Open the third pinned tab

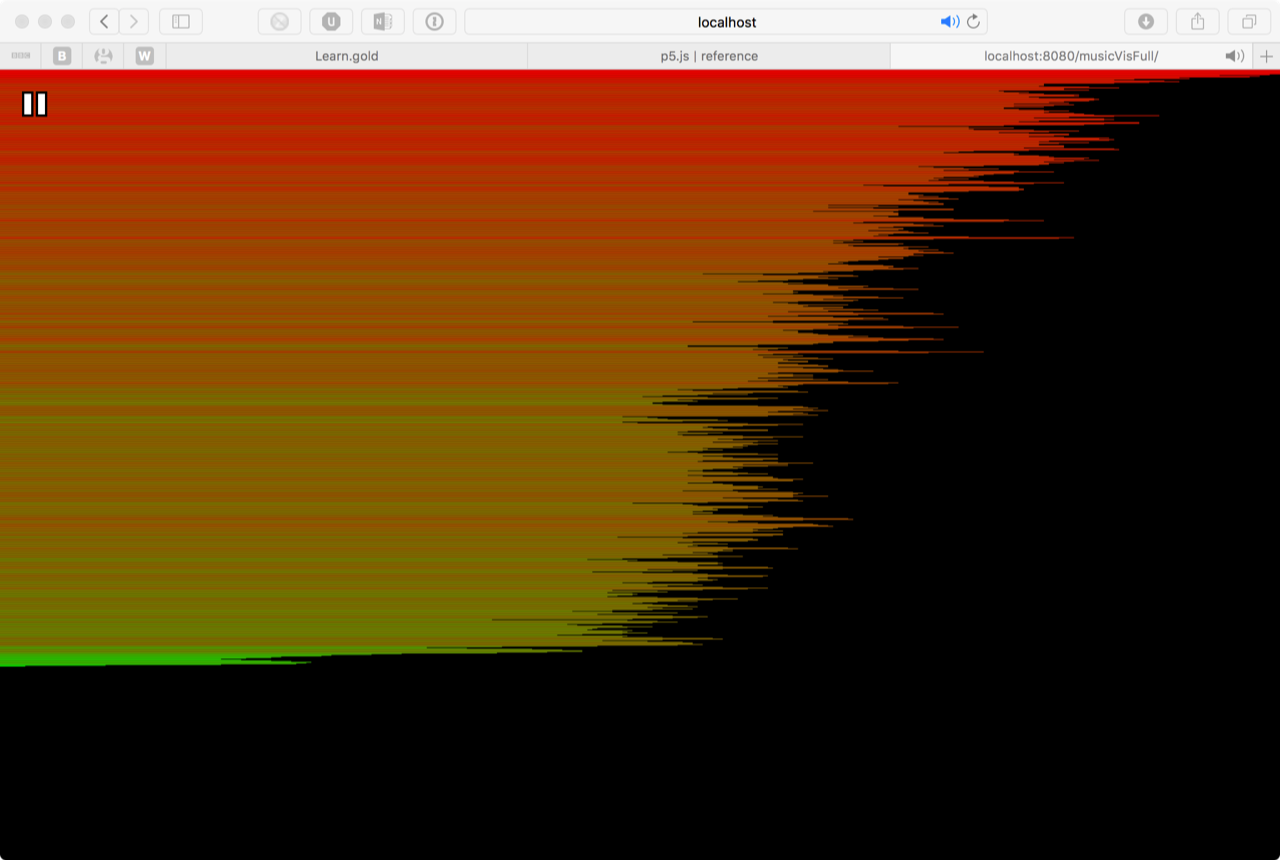pyautogui.click(x=103, y=56)
